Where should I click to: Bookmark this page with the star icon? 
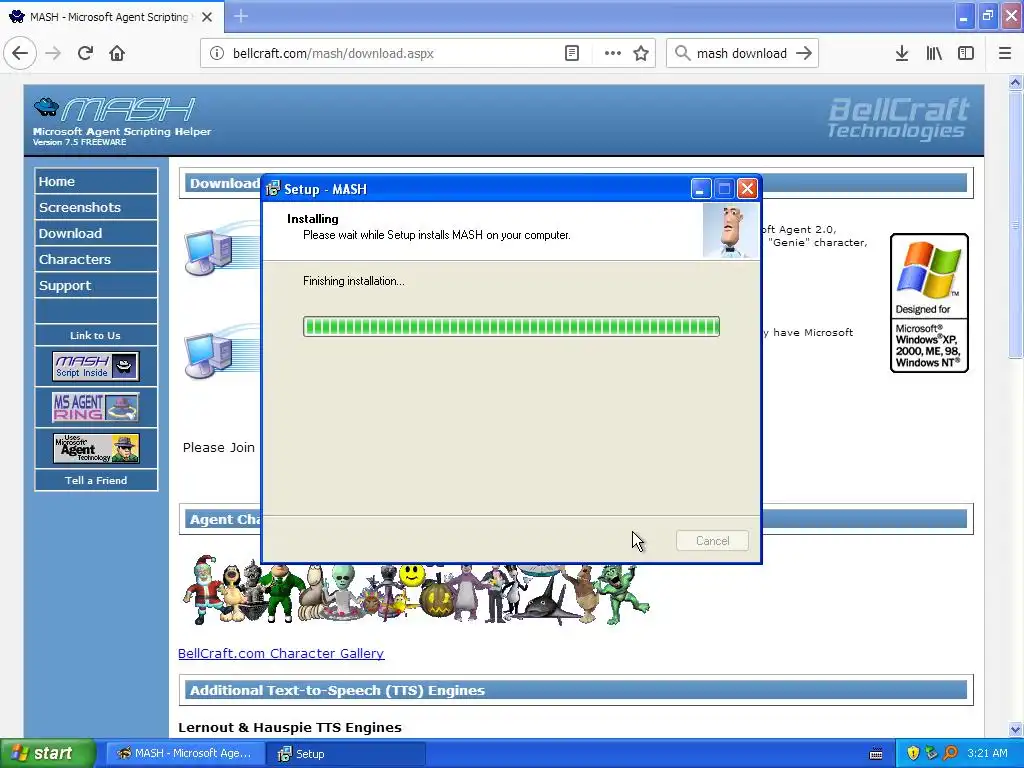pyautogui.click(x=641, y=54)
